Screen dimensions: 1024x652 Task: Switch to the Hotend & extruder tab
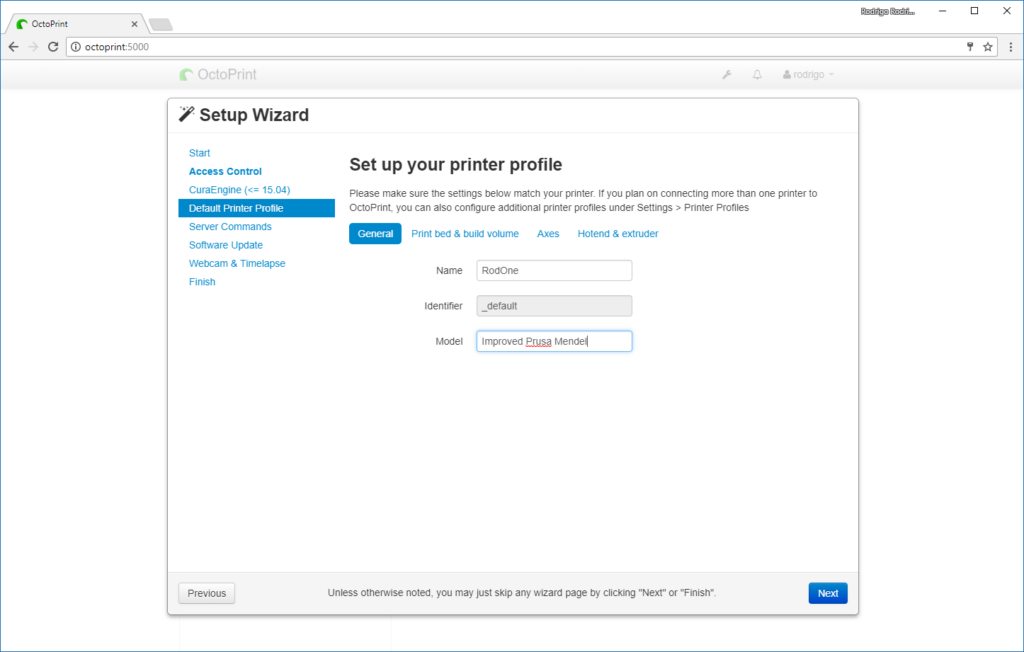[x=618, y=233]
